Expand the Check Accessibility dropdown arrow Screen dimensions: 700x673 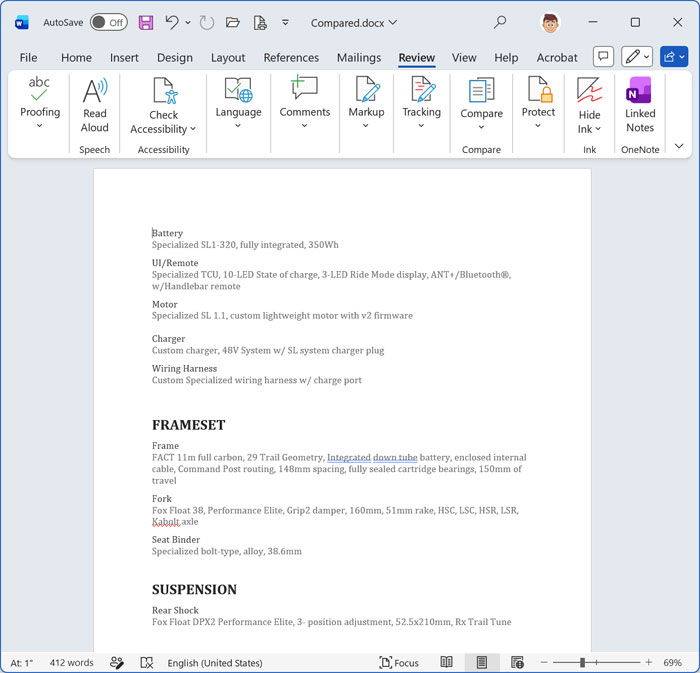pos(193,129)
